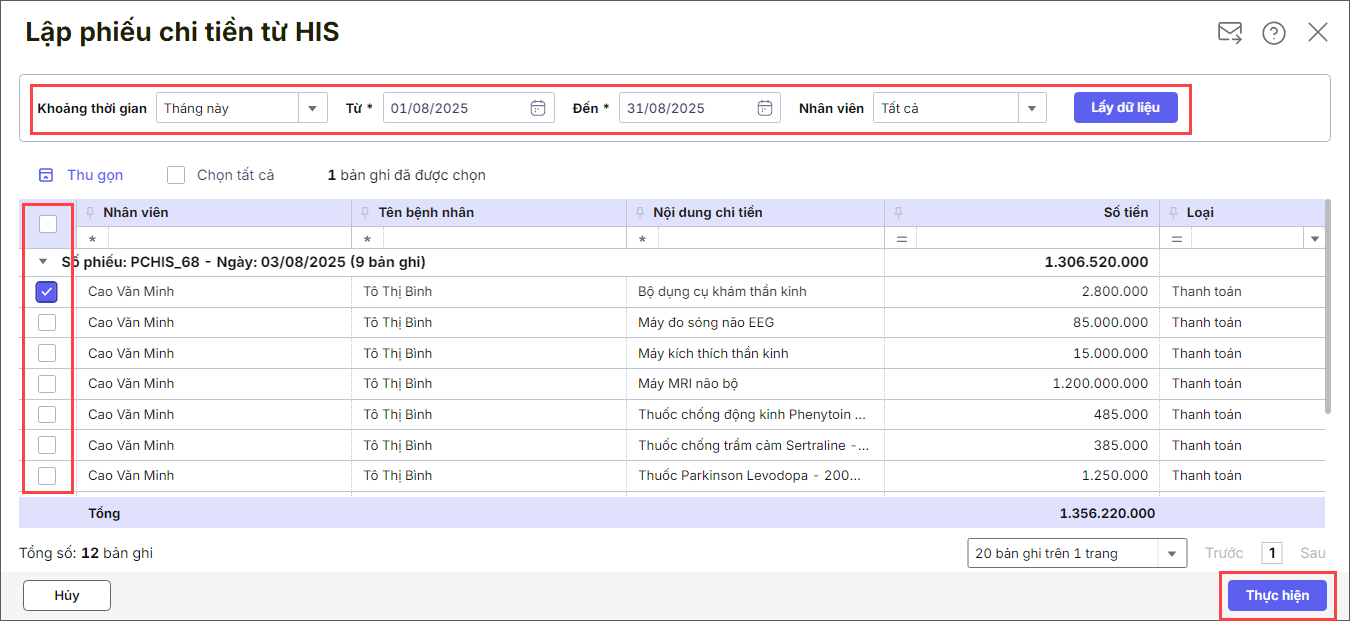Expand the Khoảng thời gian dropdown

point(312,108)
